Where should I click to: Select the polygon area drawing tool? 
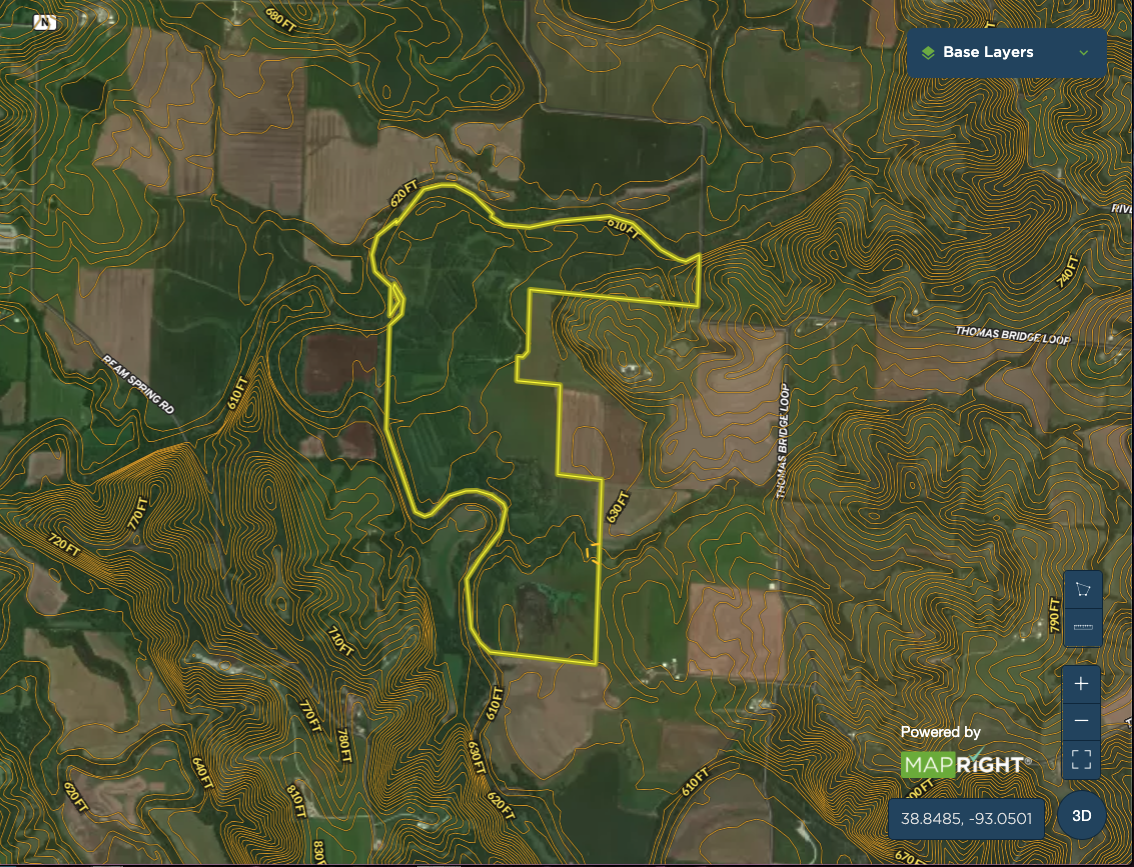pyautogui.click(x=1081, y=589)
